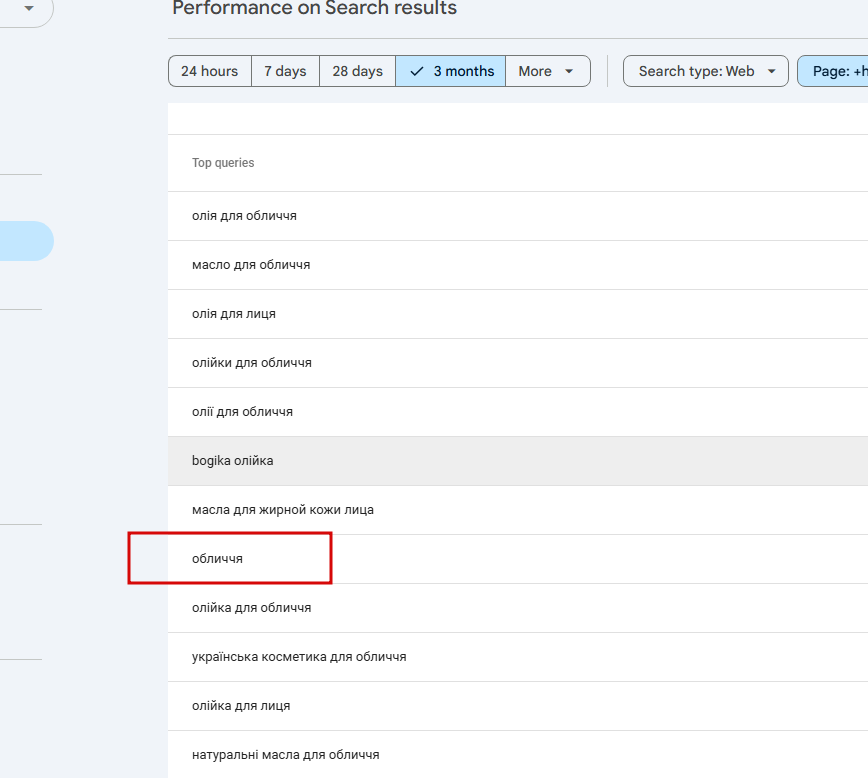Select the 'масло для обличчя' query row
Screen dimensions: 868x778
(x=251, y=265)
